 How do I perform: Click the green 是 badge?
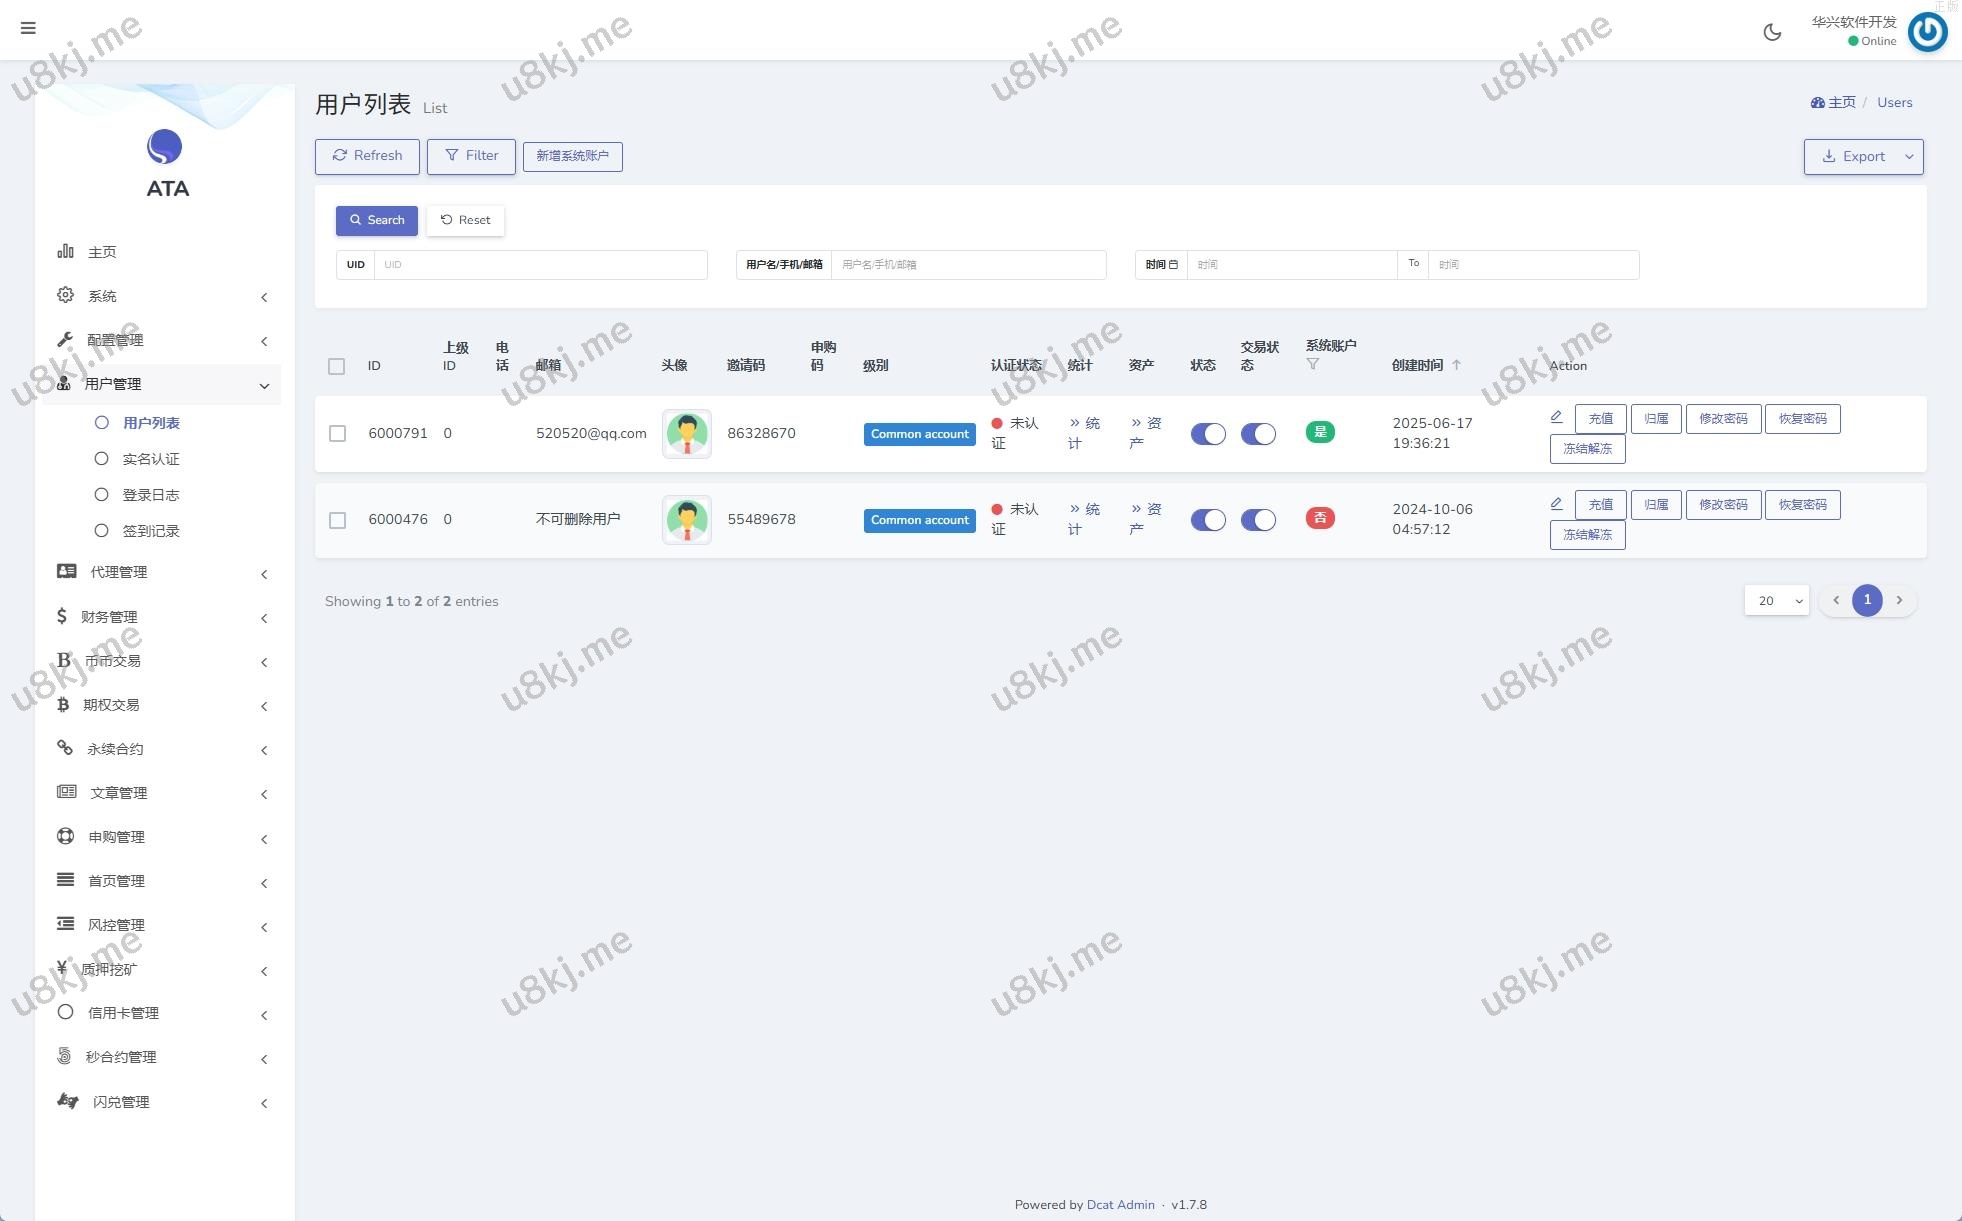[1320, 432]
